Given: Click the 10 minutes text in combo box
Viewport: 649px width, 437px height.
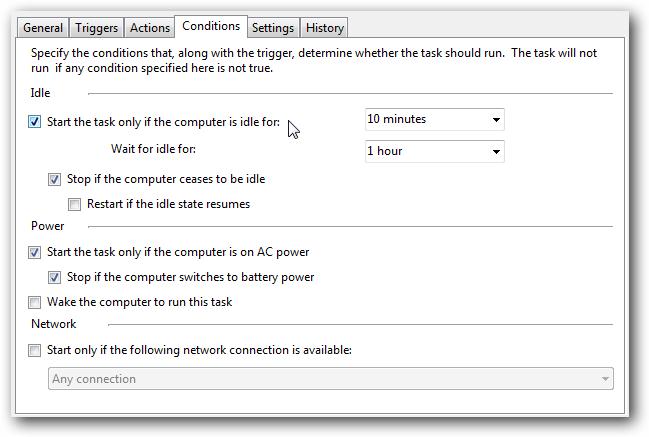Looking at the screenshot, I should [397, 119].
